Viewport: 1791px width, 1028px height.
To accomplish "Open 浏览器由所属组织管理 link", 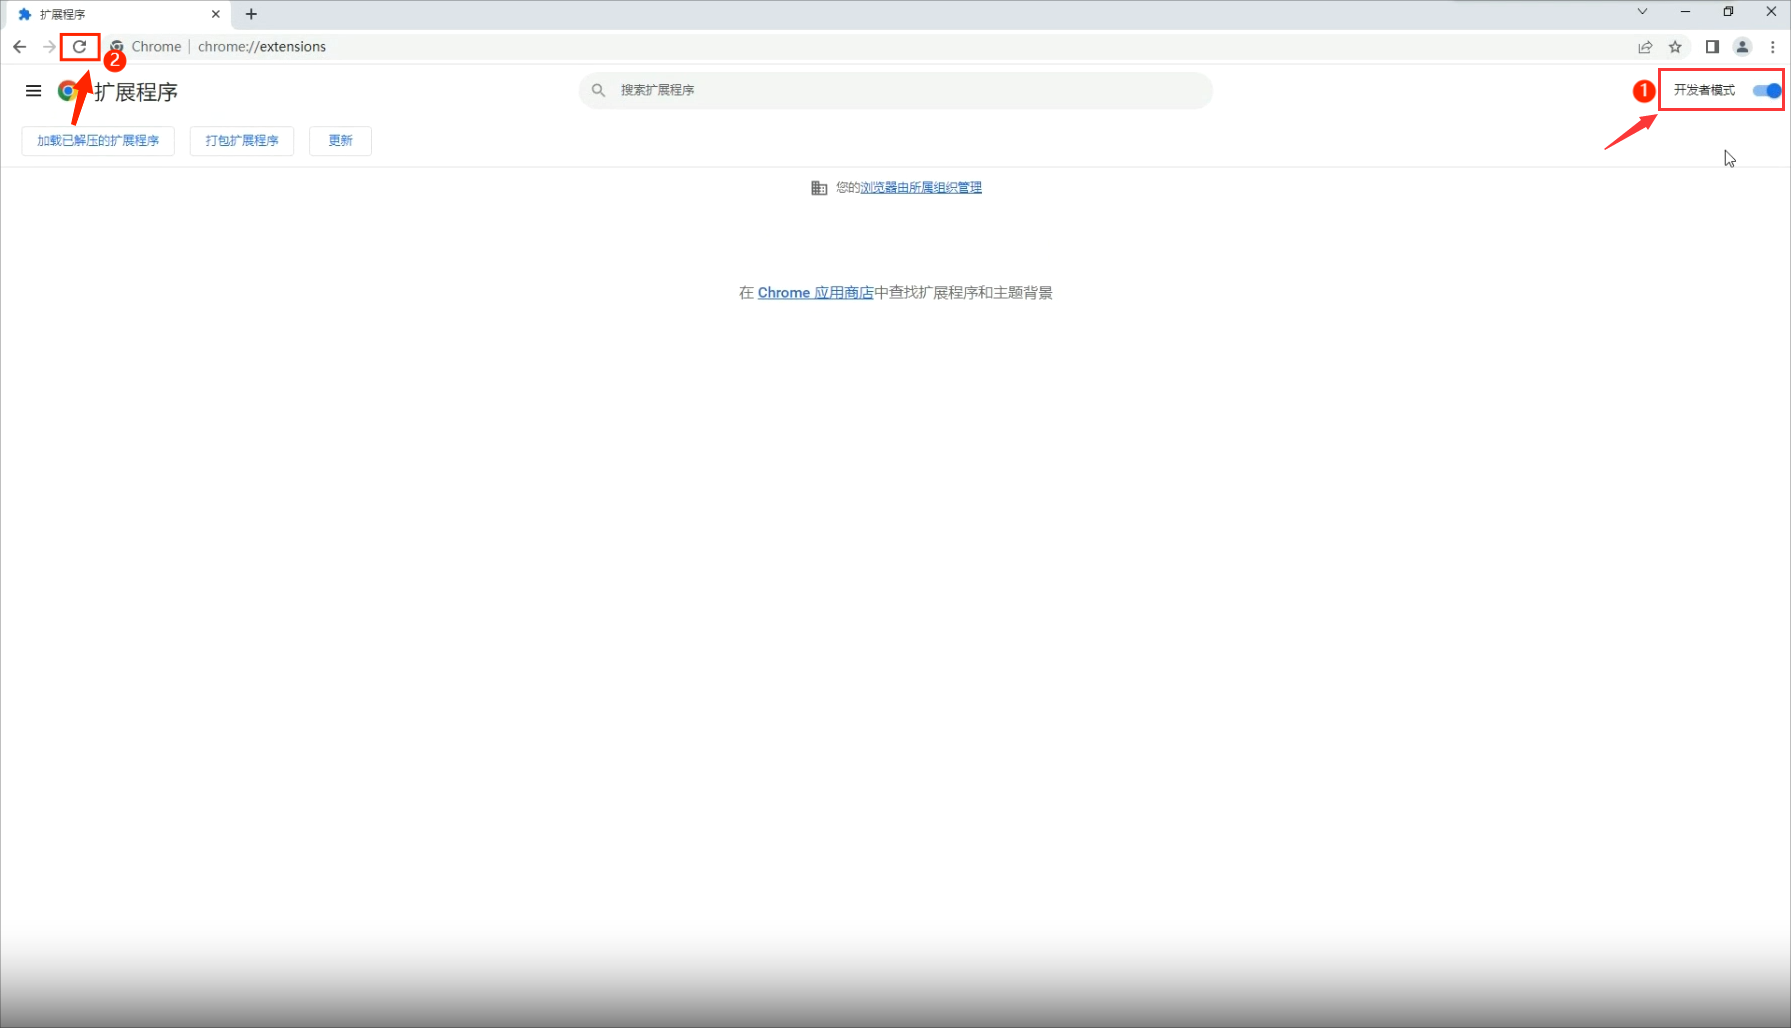I will click(x=921, y=188).
